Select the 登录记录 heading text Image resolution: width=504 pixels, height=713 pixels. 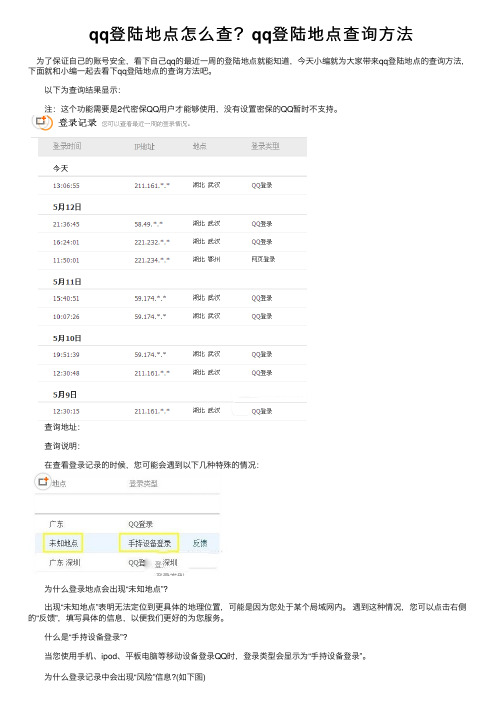coord(77,122)
